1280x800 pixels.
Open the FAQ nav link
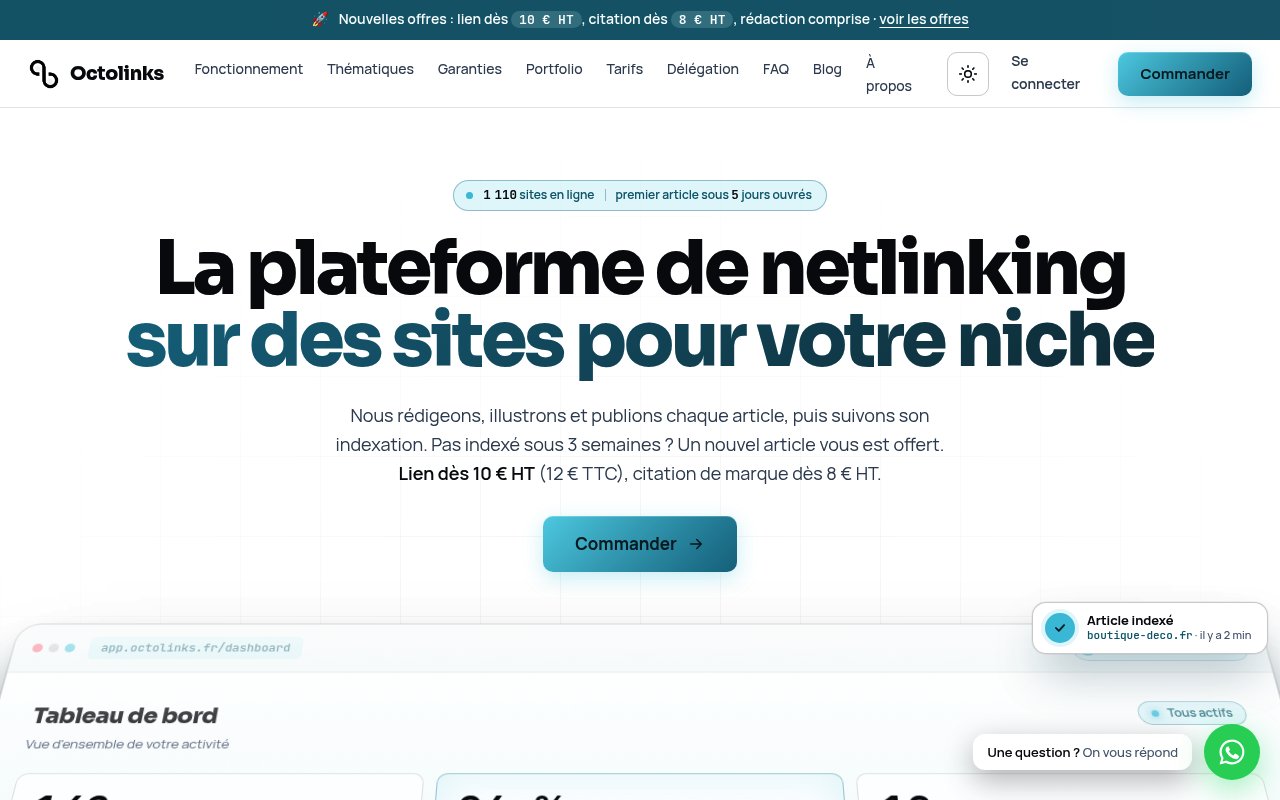pyautogui.click(x=776, y=69)
